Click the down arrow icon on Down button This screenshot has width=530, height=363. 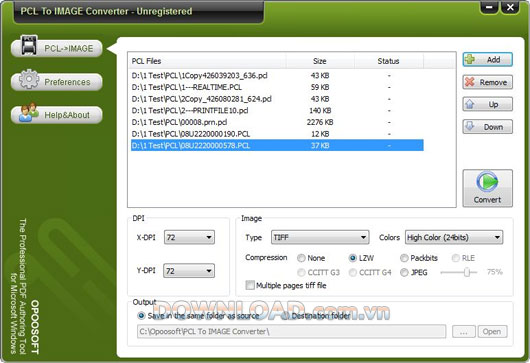470,126
